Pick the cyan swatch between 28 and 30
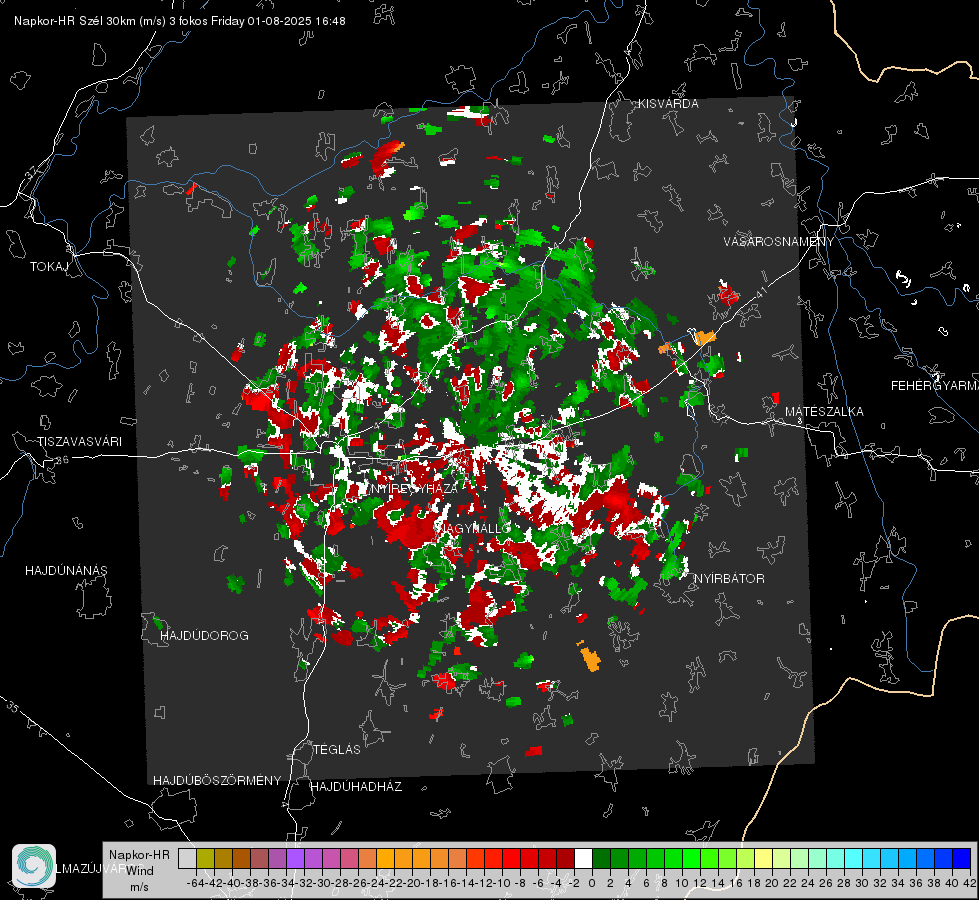 (854, 858)
